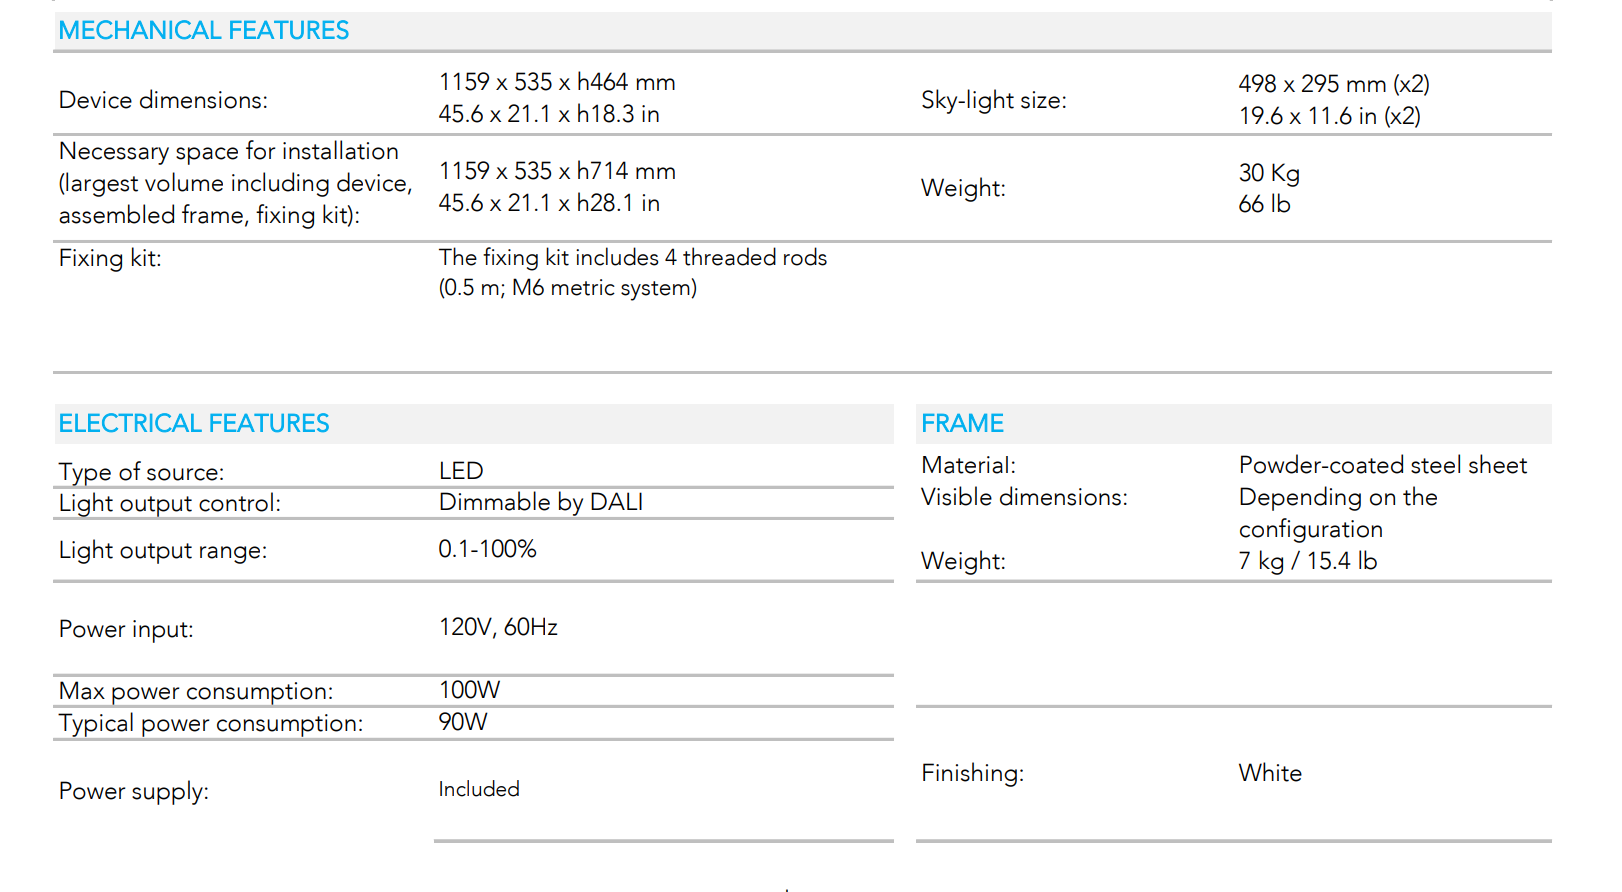Click the FRAME section heading
The width and height of the screenshot is (1622, 892).
(962, 424)
